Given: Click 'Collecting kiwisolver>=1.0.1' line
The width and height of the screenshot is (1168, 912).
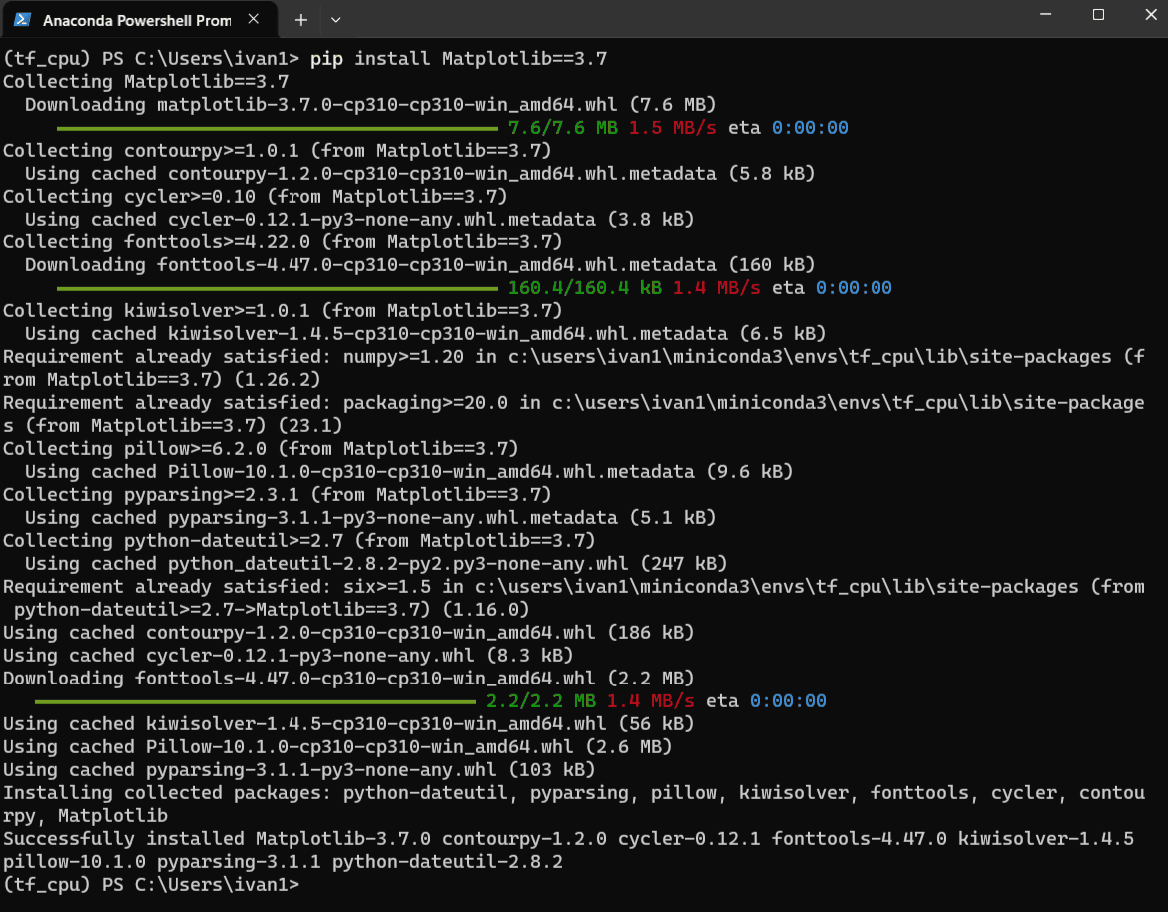Looking at the screenshot, I should tap(283, 311).
